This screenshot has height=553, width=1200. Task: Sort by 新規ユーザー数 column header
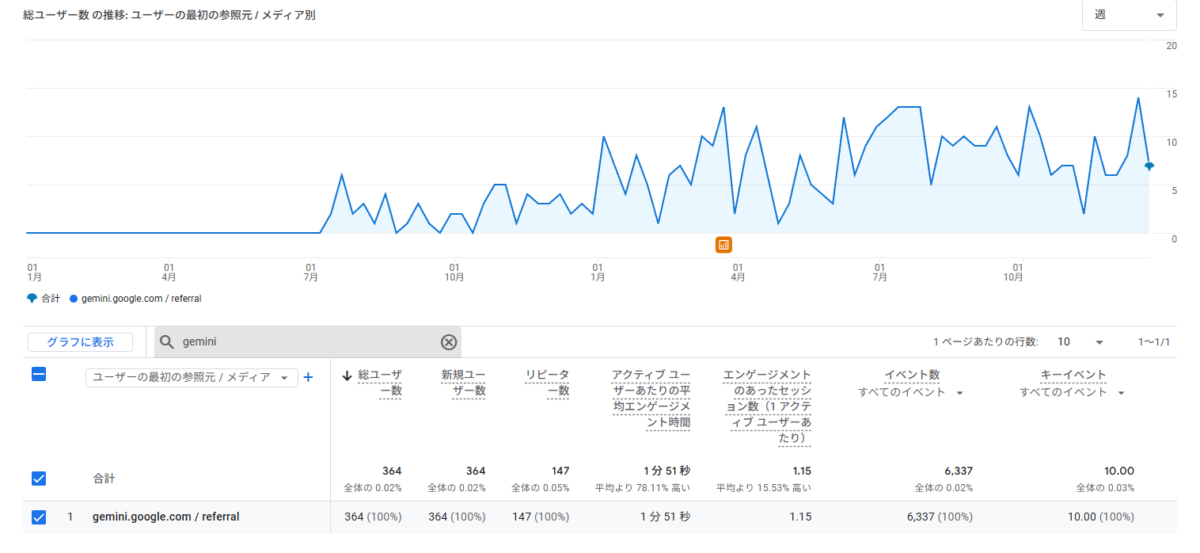click(x=463, y=382)
